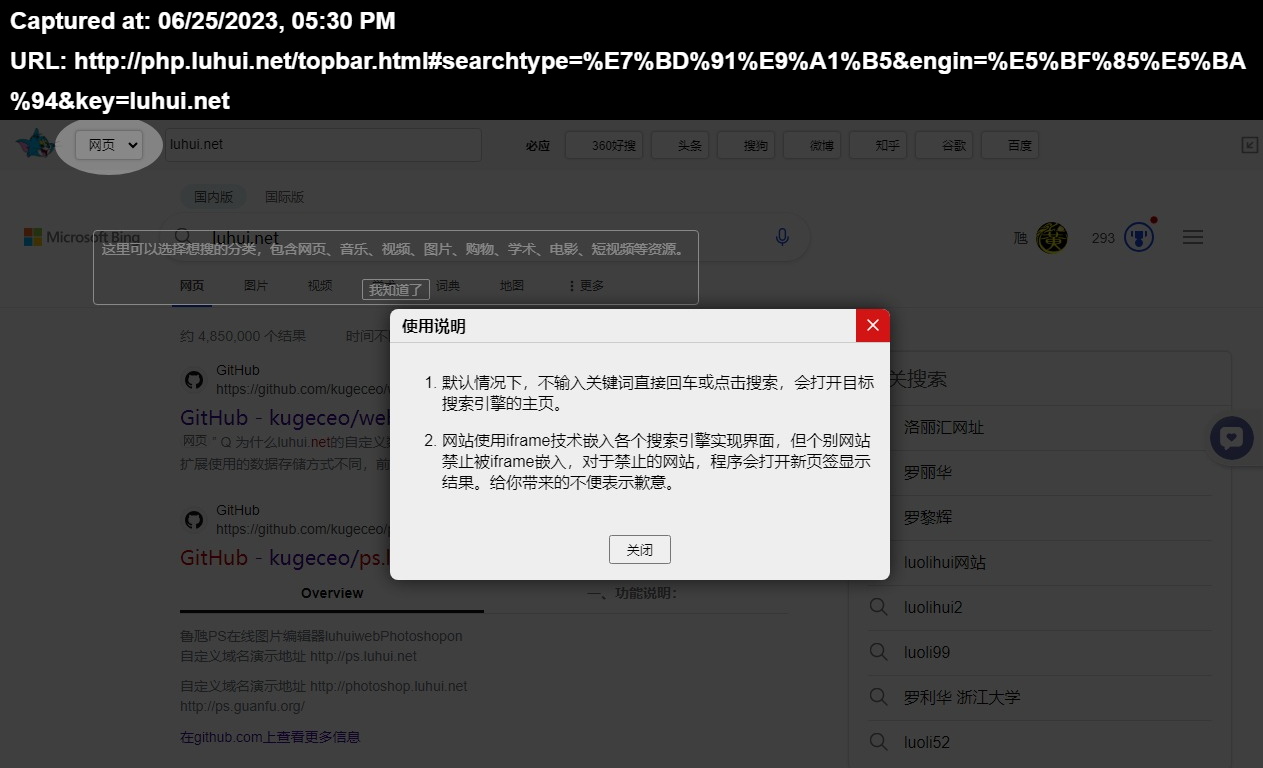1263x768 pixels.
Task: Switch search engine to 搜狗
Action: (x=746, y=145)
